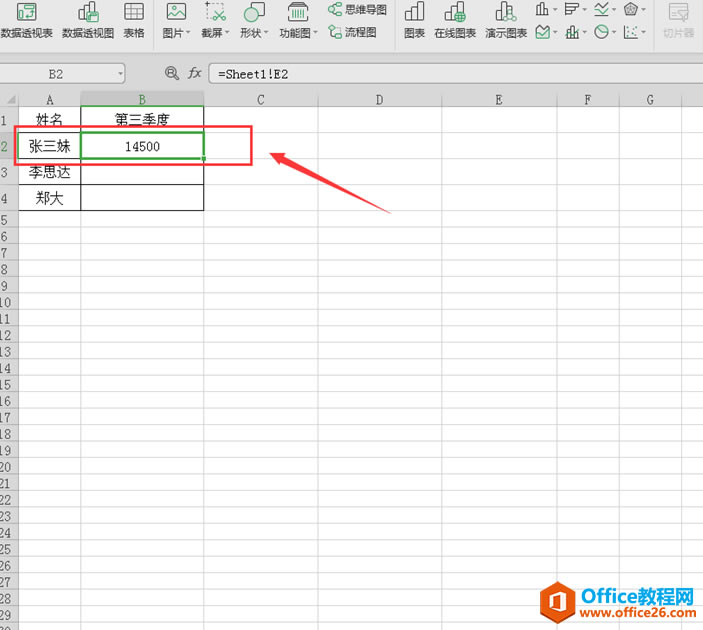Insert a combo chart from ribbon
703x630 pixels.
point(572,32)
